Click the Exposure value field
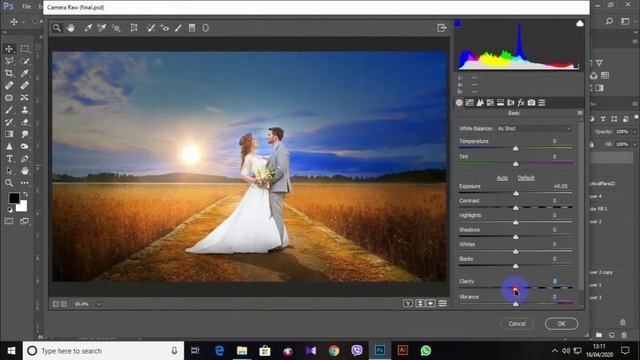Screen dimensions: 640x360 [560, 186]
